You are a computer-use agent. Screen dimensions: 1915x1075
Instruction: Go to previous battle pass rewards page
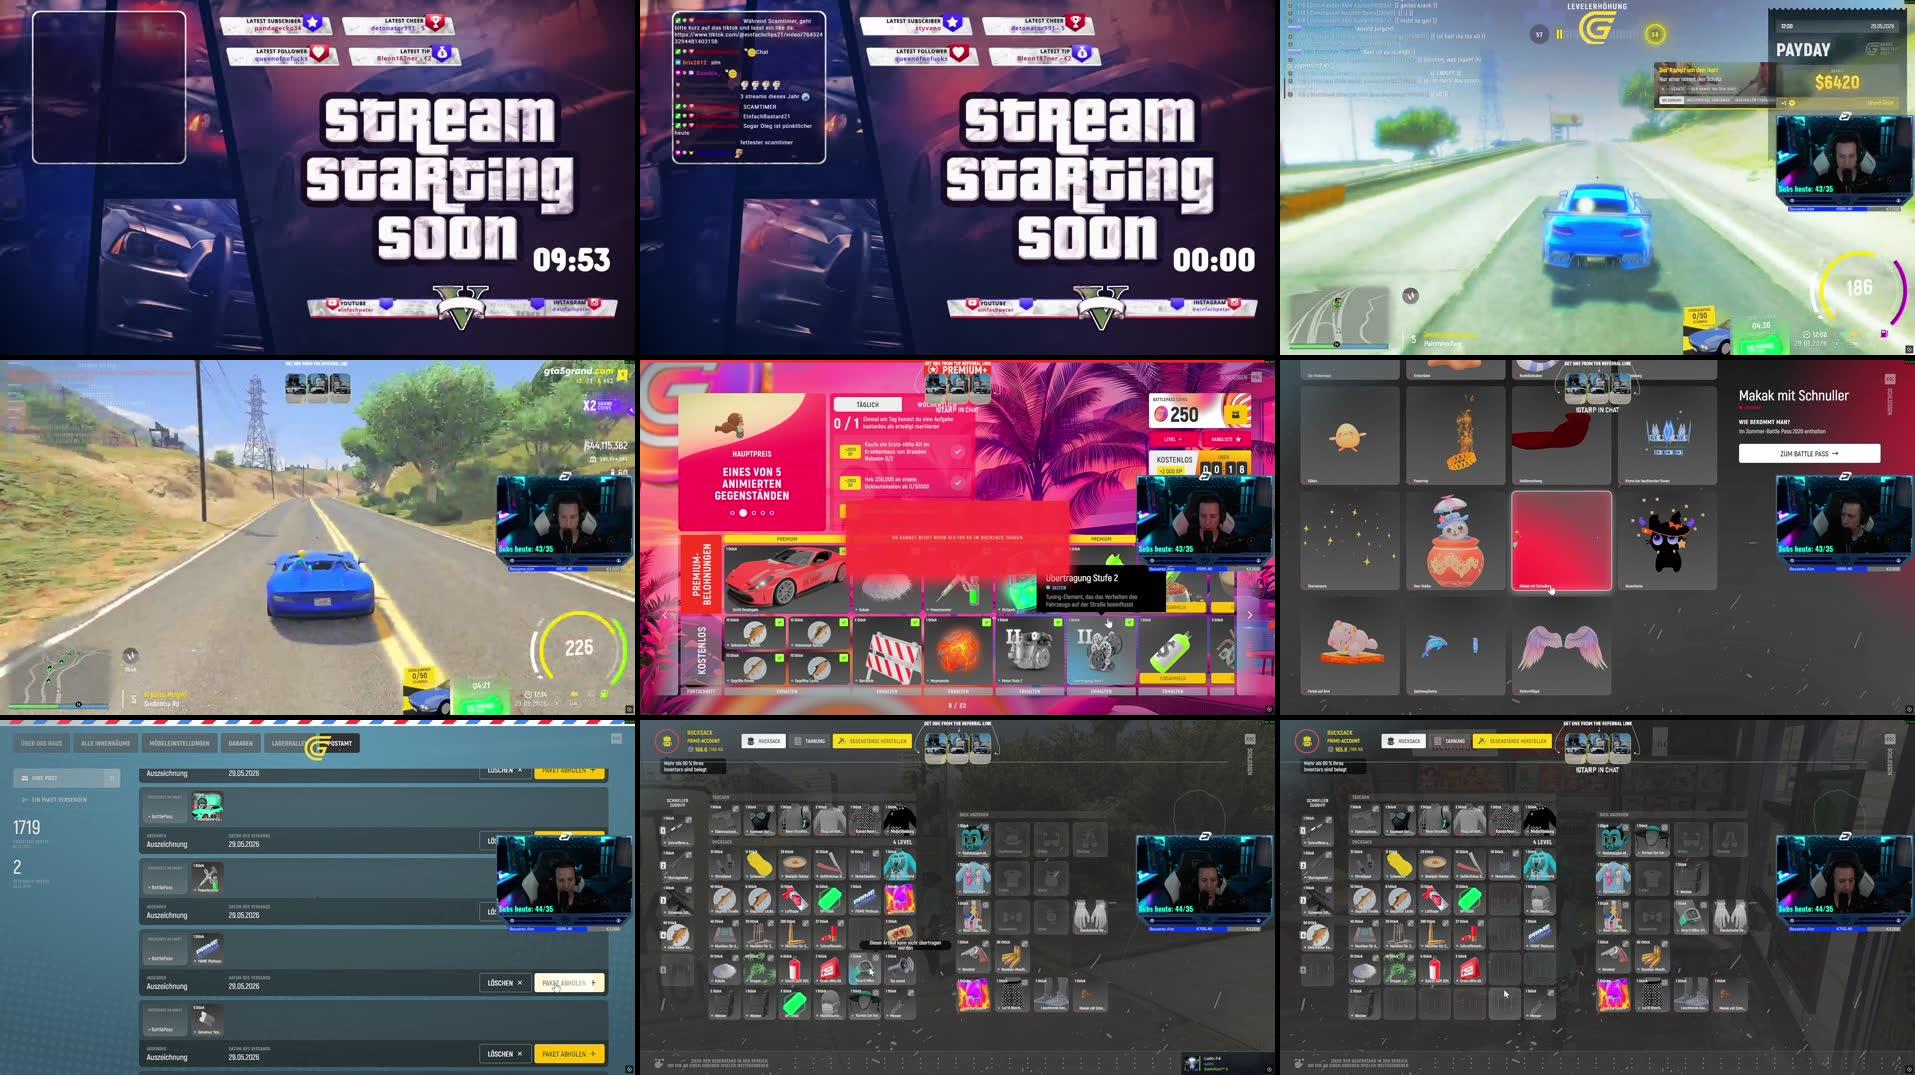click(666, 615)
